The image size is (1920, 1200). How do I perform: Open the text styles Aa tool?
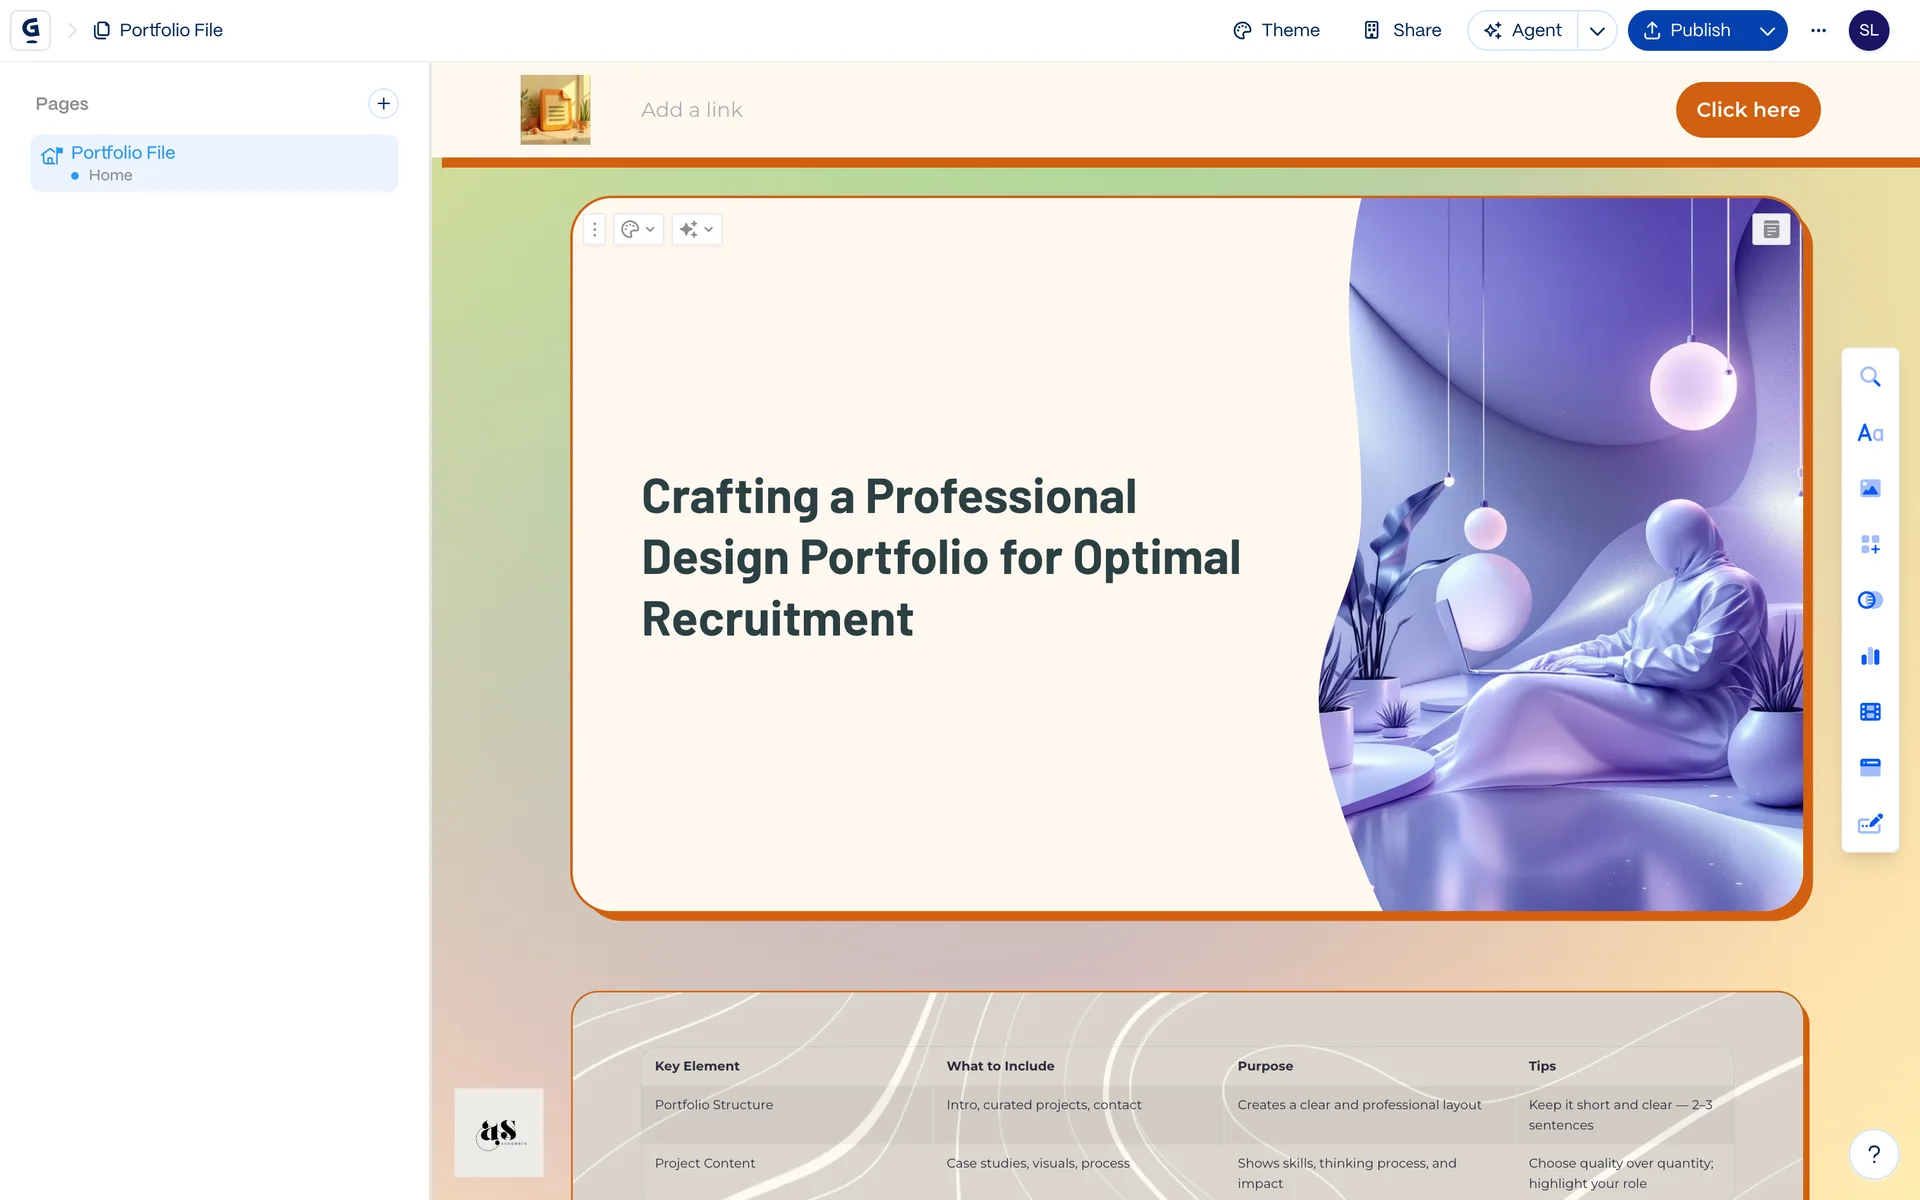click(x=1870, y=433)
